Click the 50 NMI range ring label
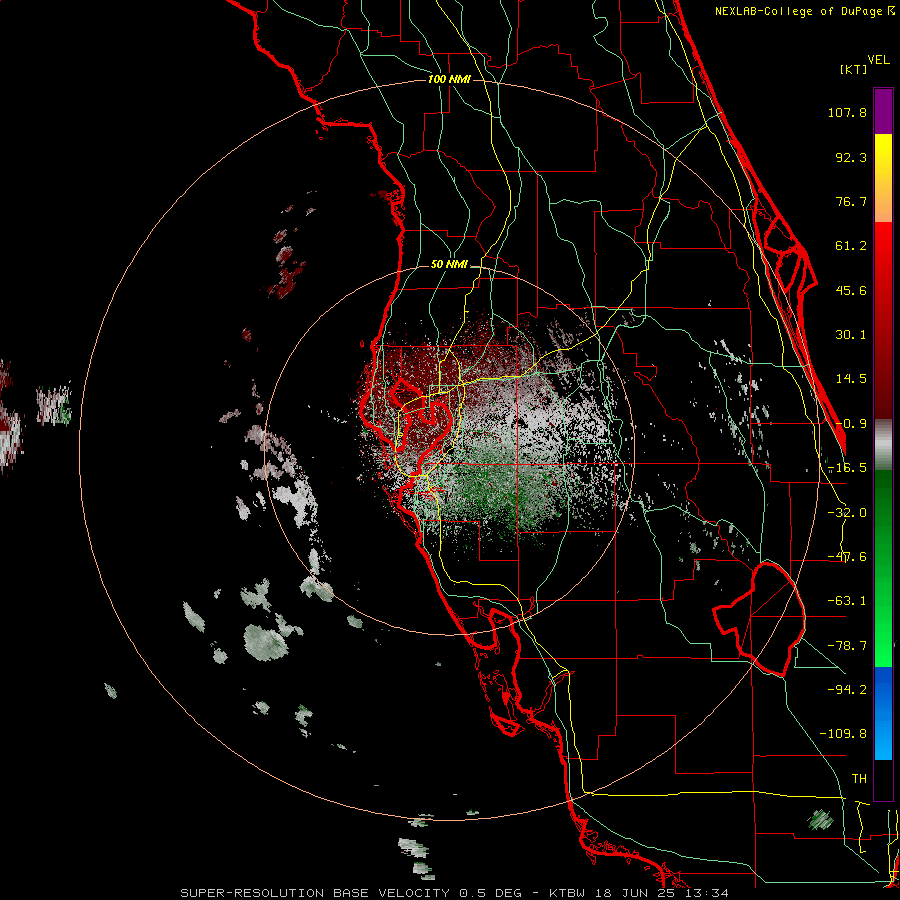 point(449,265)
